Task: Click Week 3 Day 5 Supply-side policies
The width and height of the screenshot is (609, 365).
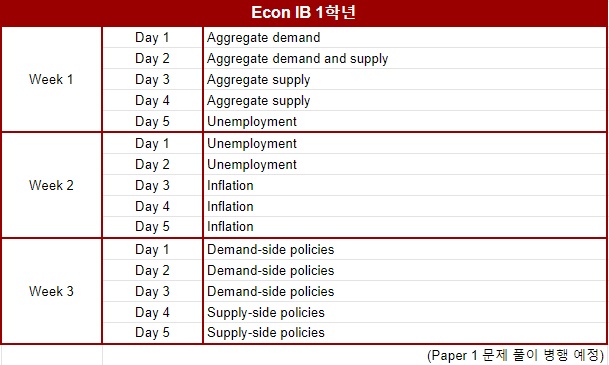Action: 405,333
